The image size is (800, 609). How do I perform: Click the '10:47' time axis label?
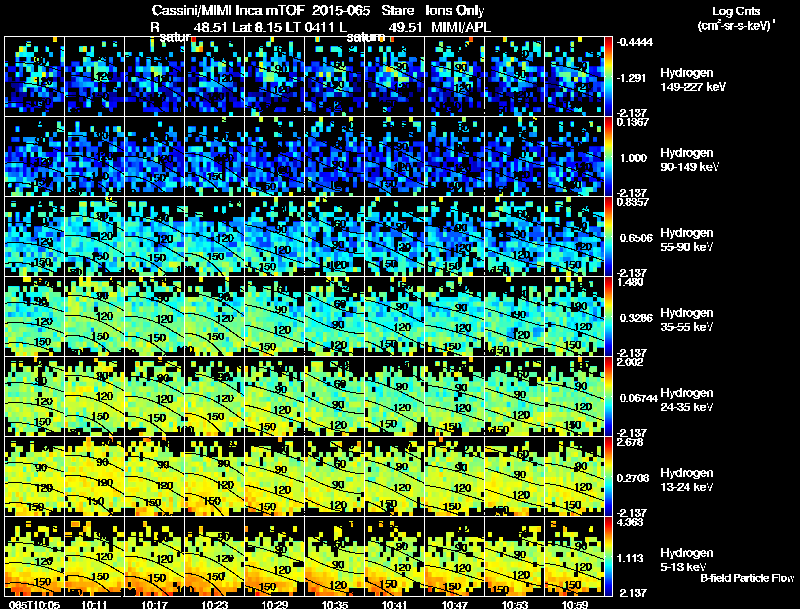coord(455,604)
